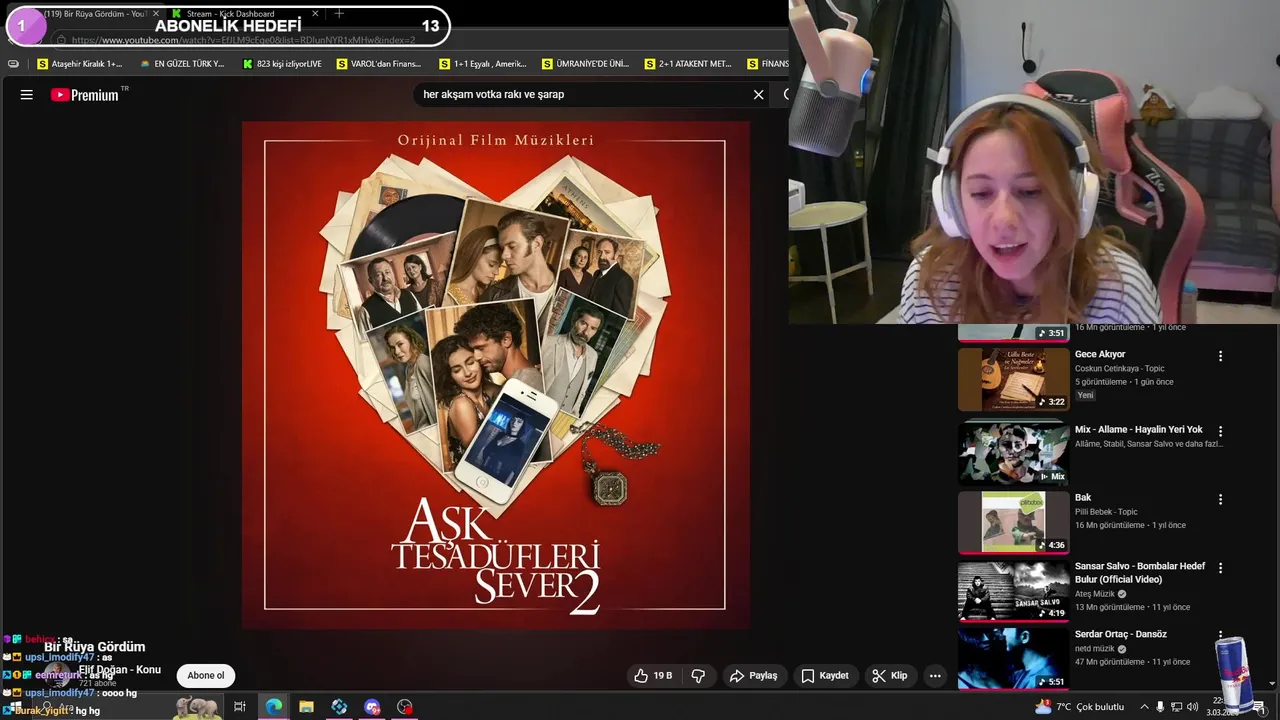
Task: Click 'Serdar Ortaç - Dansöz' video title
Action: coord(1121,634)
